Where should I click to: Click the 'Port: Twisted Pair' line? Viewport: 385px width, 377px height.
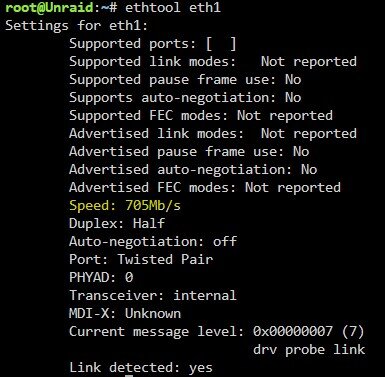tap(141, 259)
